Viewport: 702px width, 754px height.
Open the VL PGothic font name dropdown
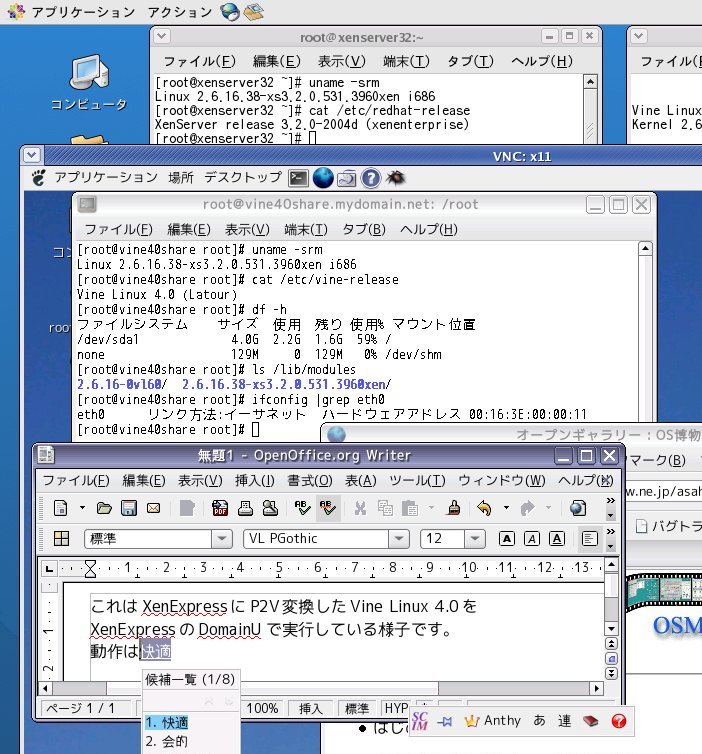pyautogui.click(x=399, y=539)
